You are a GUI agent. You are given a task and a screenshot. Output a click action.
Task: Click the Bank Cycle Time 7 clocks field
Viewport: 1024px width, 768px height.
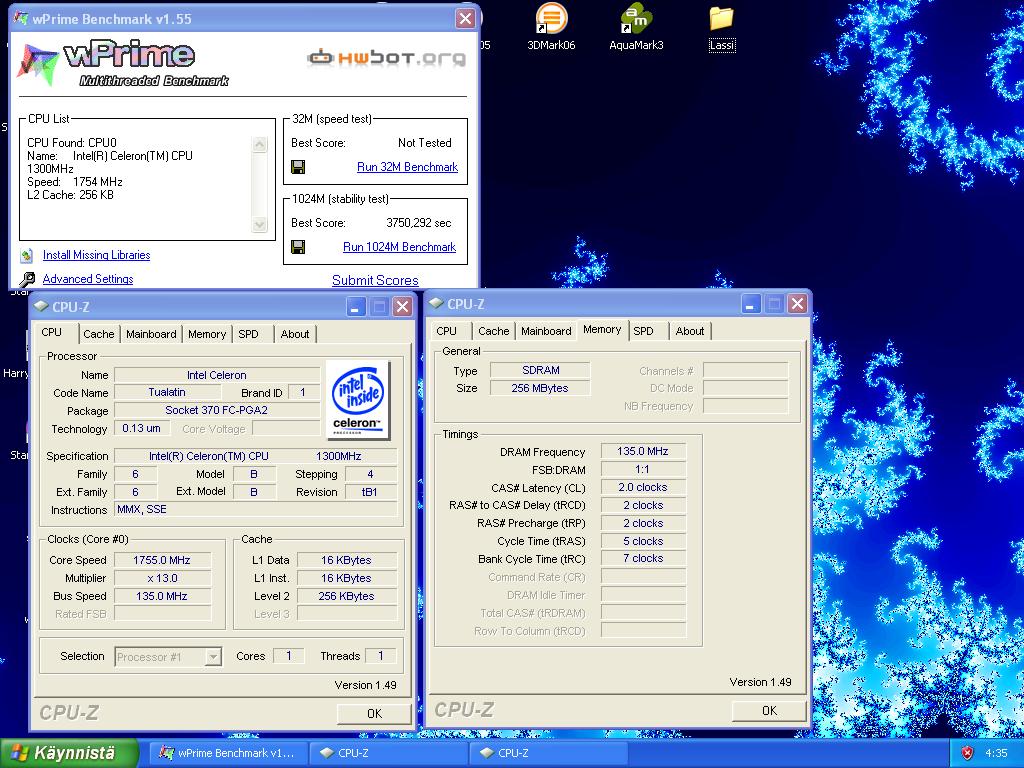pos(643,558)
